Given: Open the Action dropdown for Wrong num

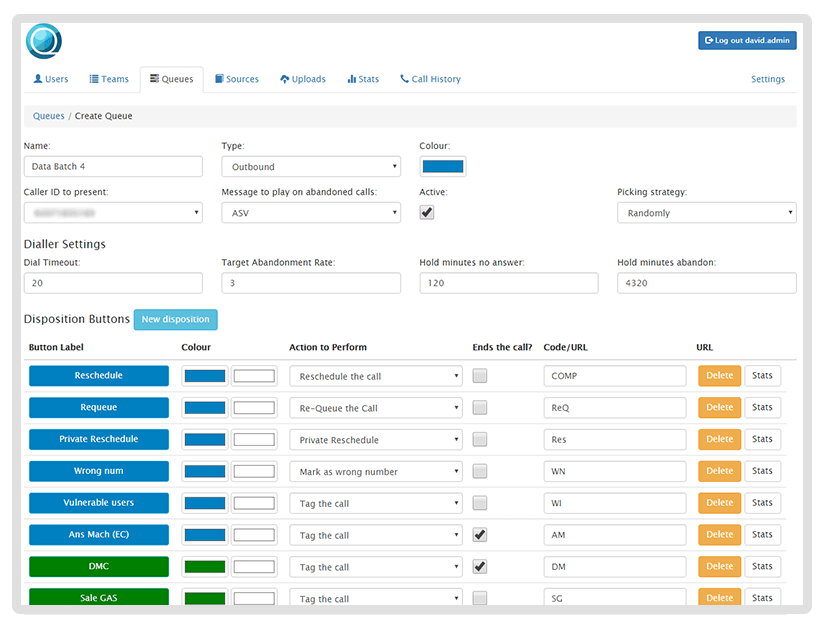Looking at the screenshot, I should coord(375,471).
